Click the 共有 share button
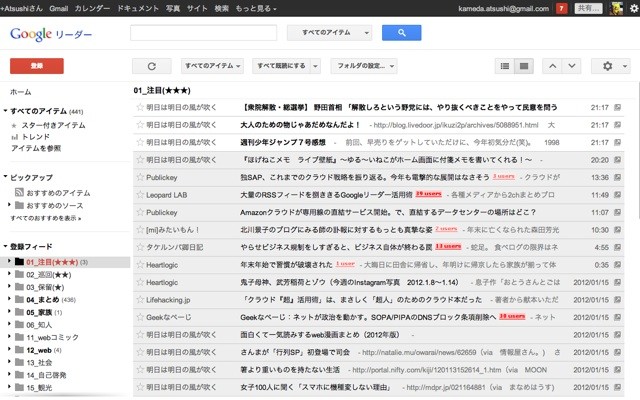Screen dimensions: 640x400 click(x=588, y=8)
